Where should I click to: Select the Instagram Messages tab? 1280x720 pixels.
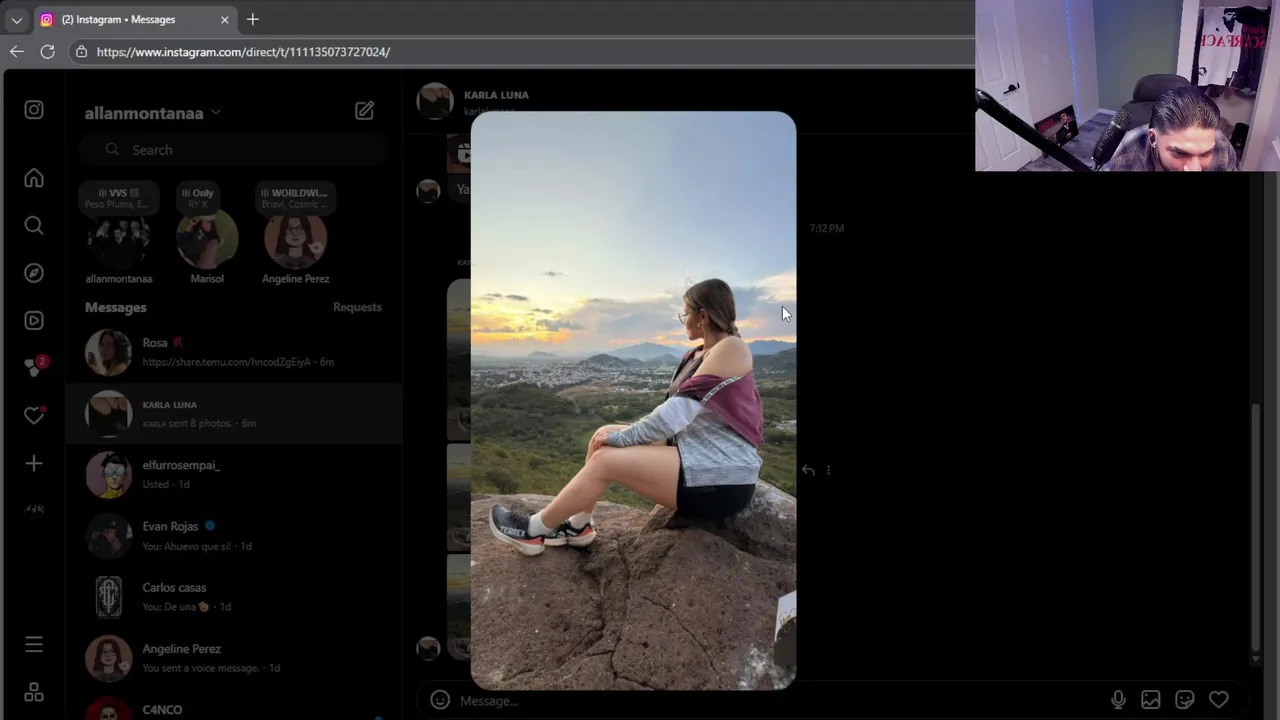pyautogui.click(x=135, y=19)
